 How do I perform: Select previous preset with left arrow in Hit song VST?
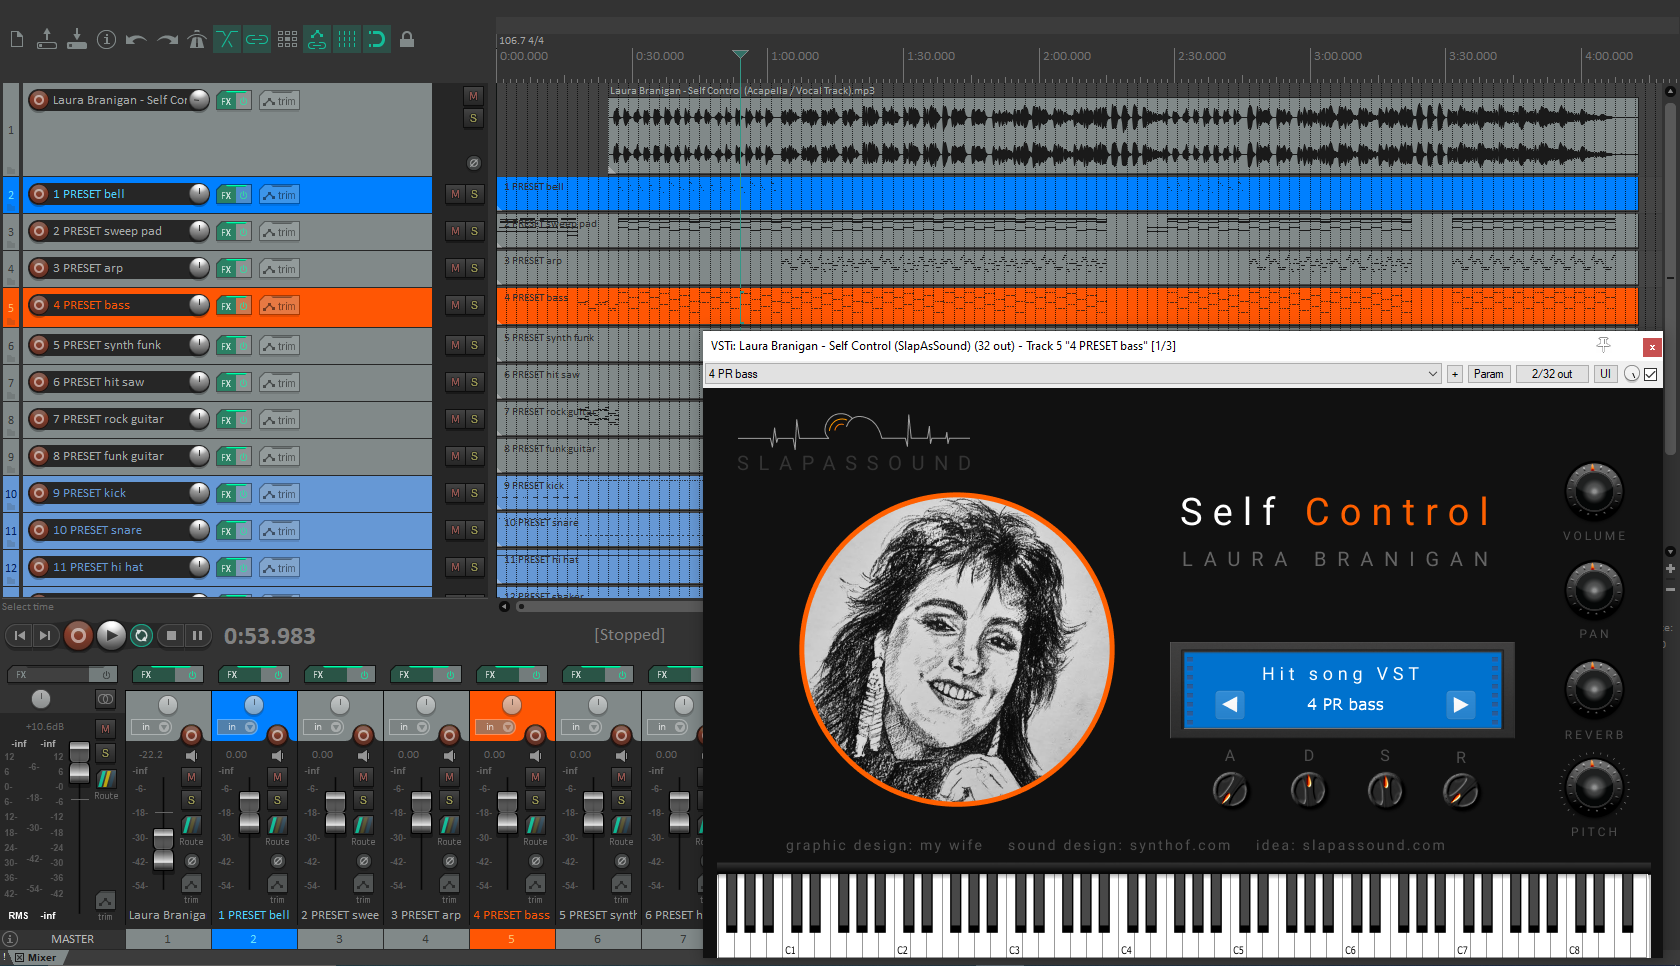1230,704
